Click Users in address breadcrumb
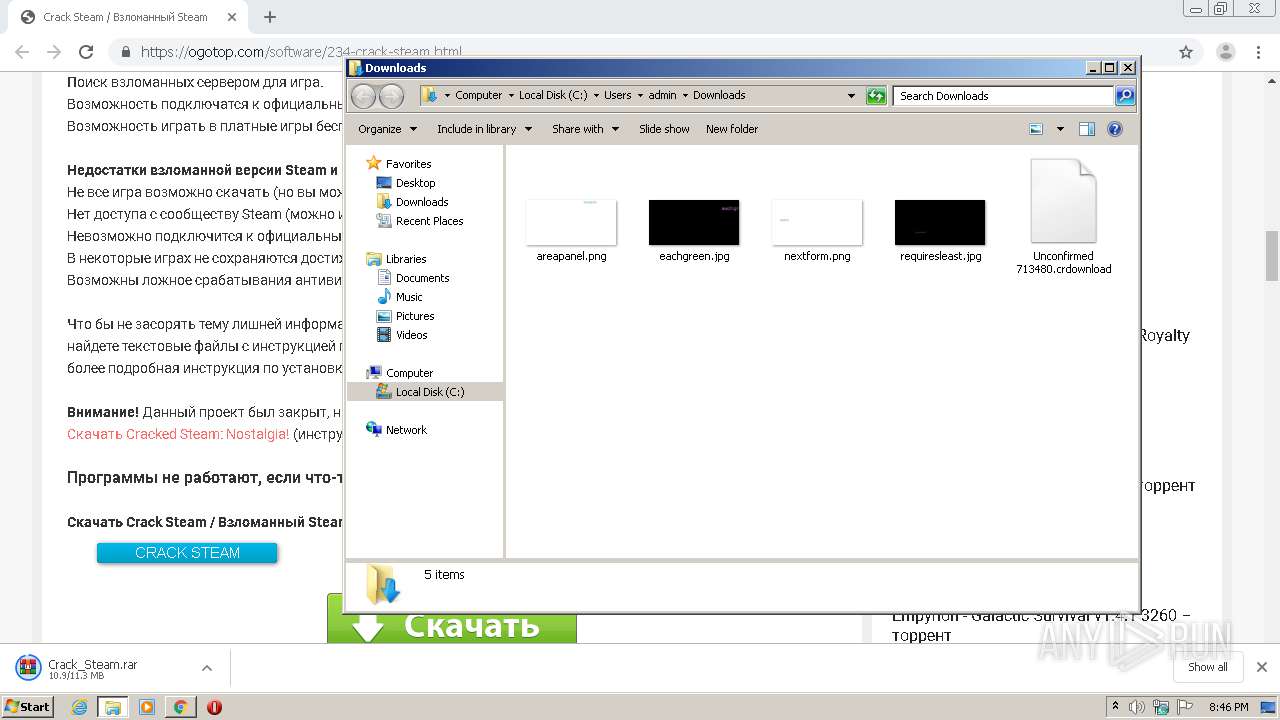The width and height of the screenshot is (1280, 720). [x=618, y=96]
